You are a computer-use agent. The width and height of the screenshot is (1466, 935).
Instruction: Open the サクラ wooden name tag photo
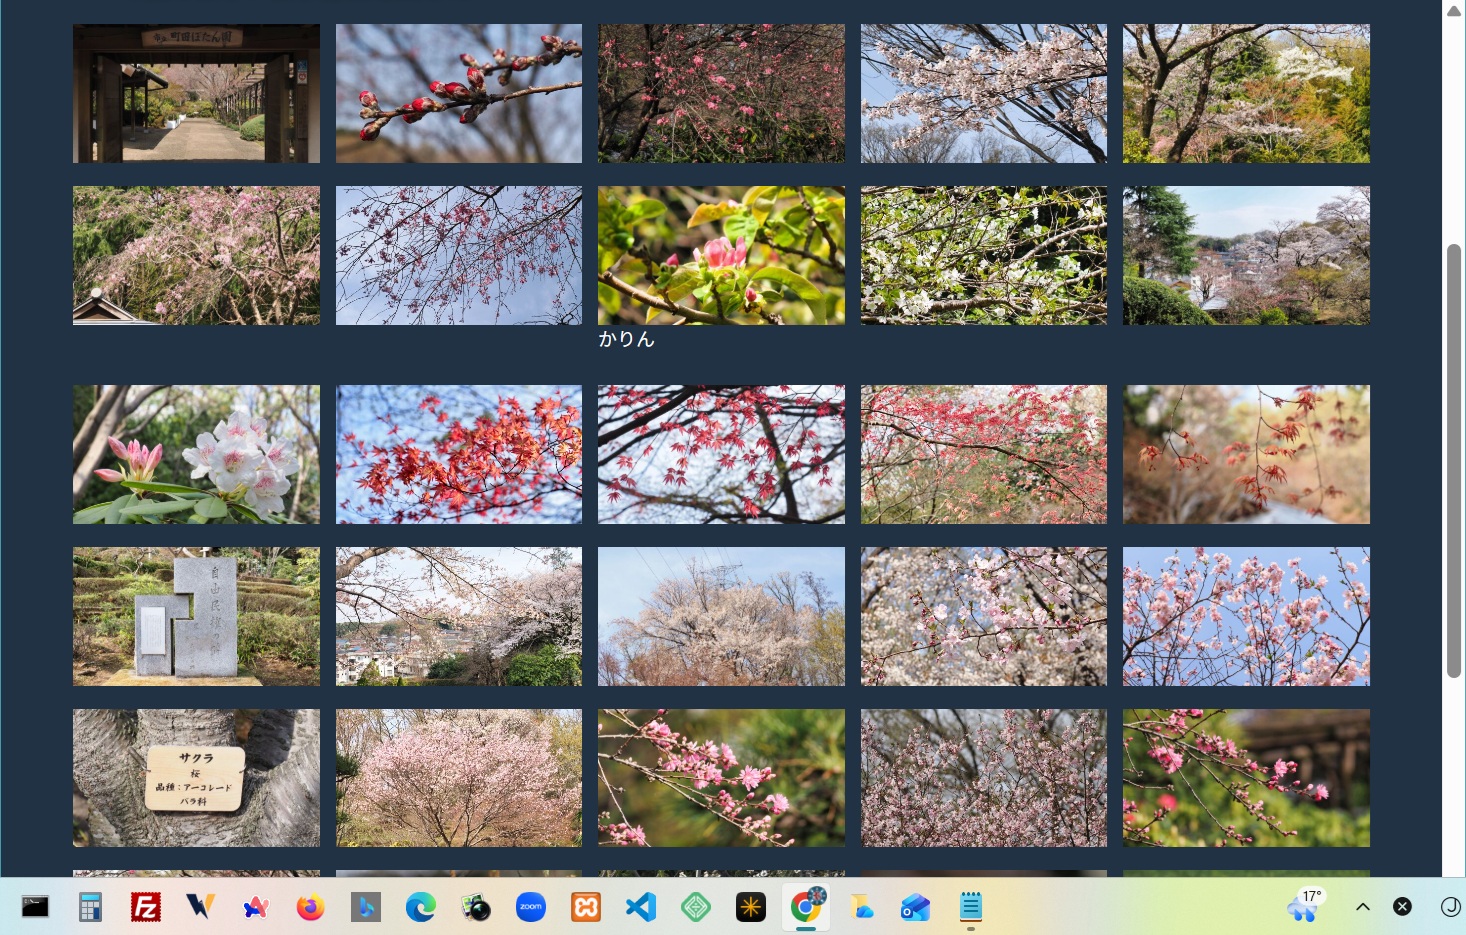pos(196,778)
